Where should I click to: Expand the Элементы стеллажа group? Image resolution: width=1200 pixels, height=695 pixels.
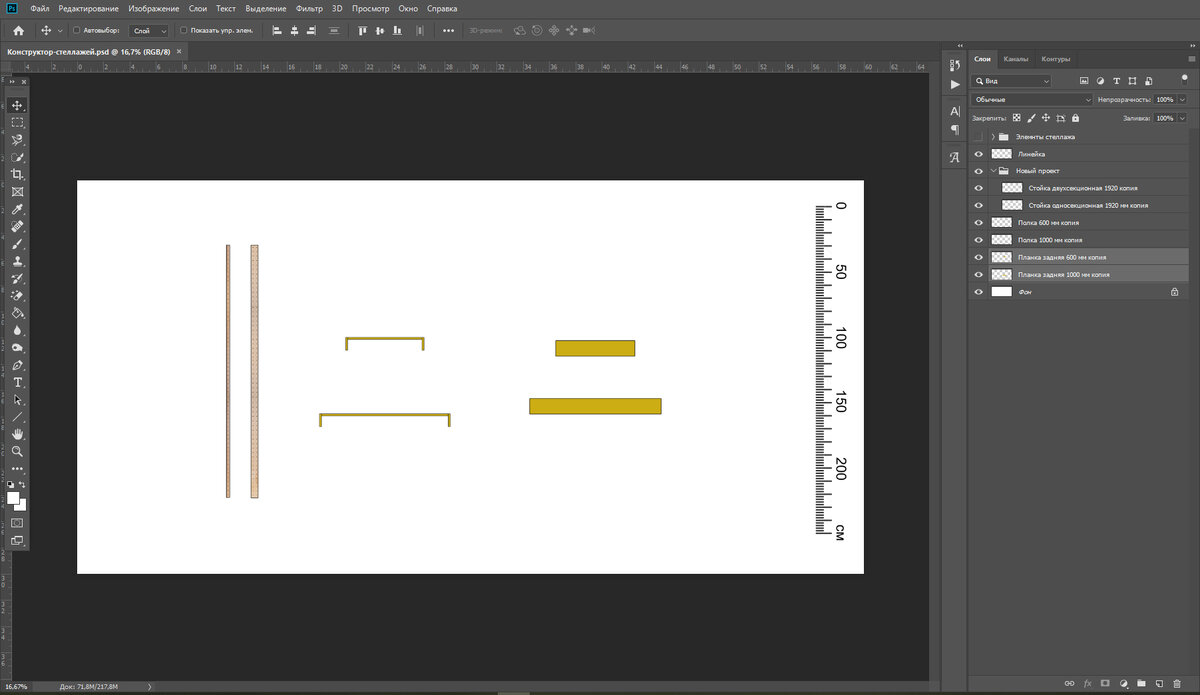coord(993,136)
